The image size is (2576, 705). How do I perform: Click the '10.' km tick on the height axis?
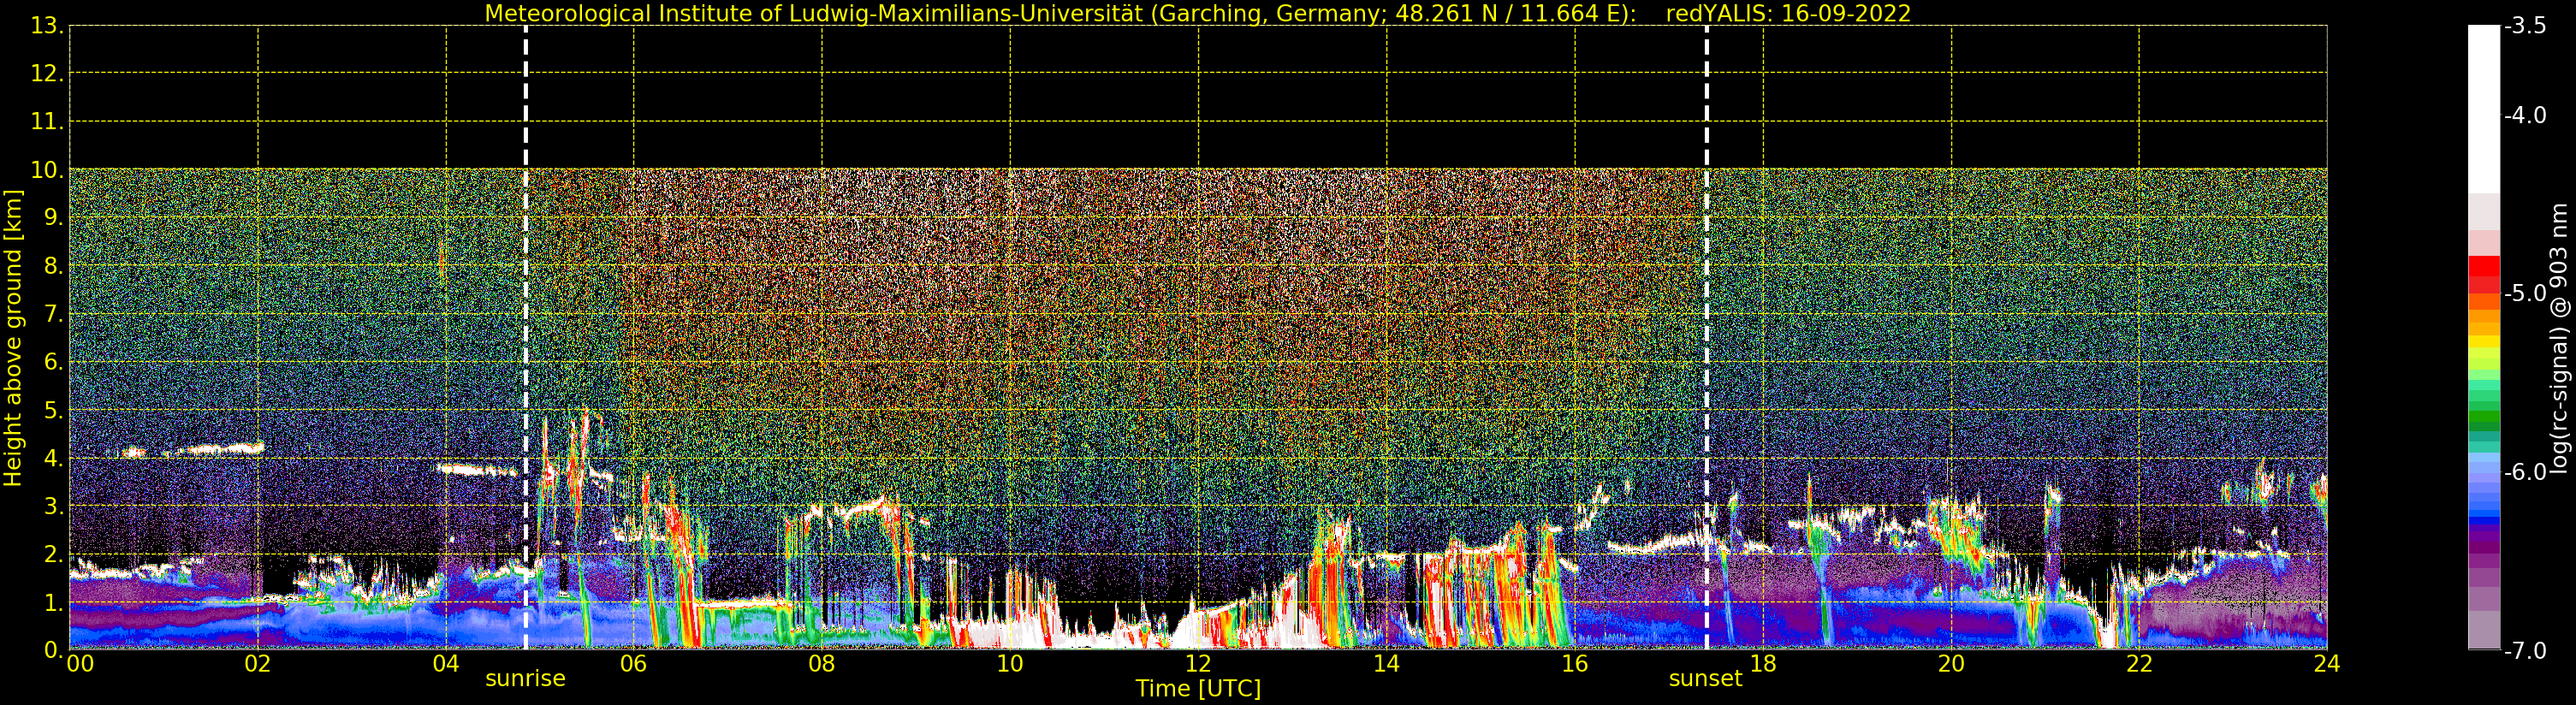[x=48, y=170]
